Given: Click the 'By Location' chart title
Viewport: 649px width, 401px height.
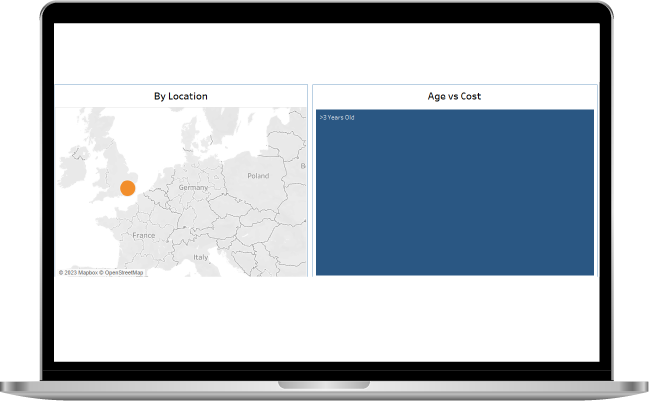Looking at the screenshot, I should (x=181, y=96).
